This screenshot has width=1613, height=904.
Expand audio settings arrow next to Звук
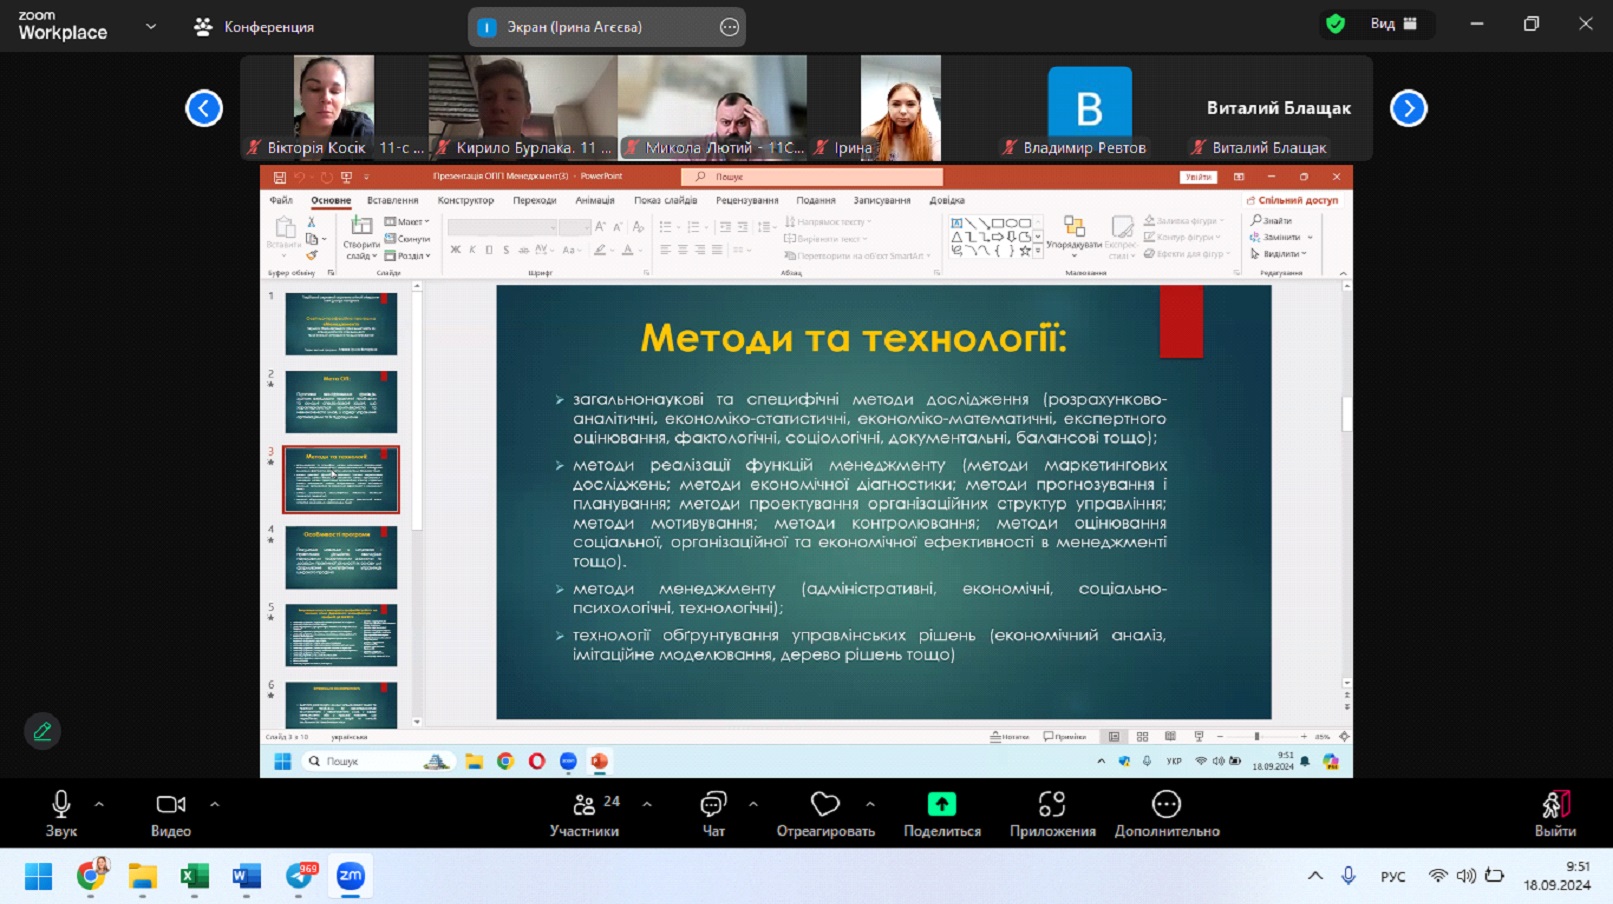[x=99, y=804]
